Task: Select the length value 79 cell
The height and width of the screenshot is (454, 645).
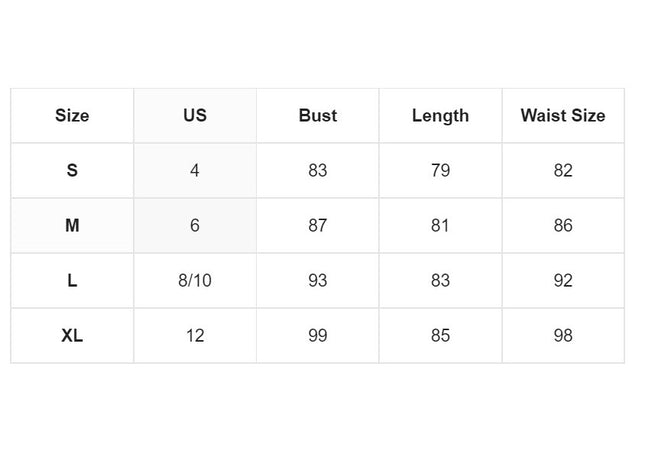Action: coord(441,170)
